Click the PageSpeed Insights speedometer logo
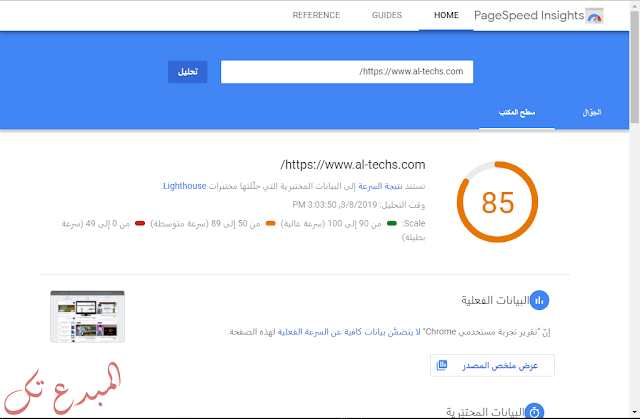The width and height of the screenshot is (640, 419). [x=594, y=17]
